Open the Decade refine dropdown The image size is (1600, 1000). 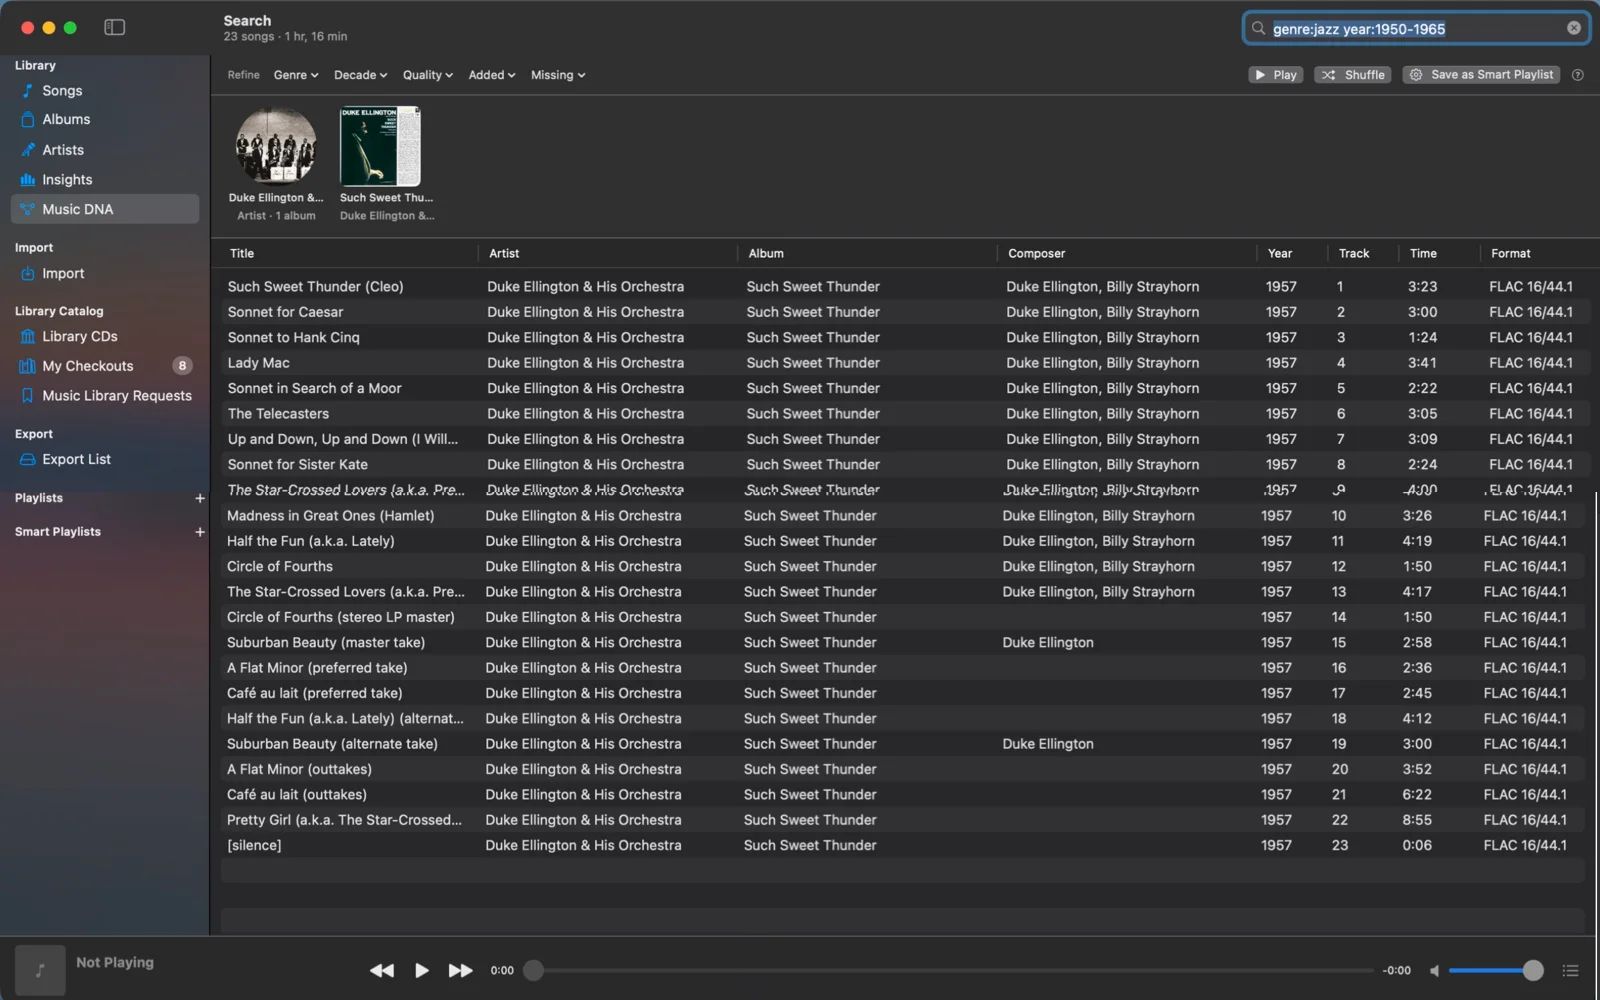click(x=360, y=75)
